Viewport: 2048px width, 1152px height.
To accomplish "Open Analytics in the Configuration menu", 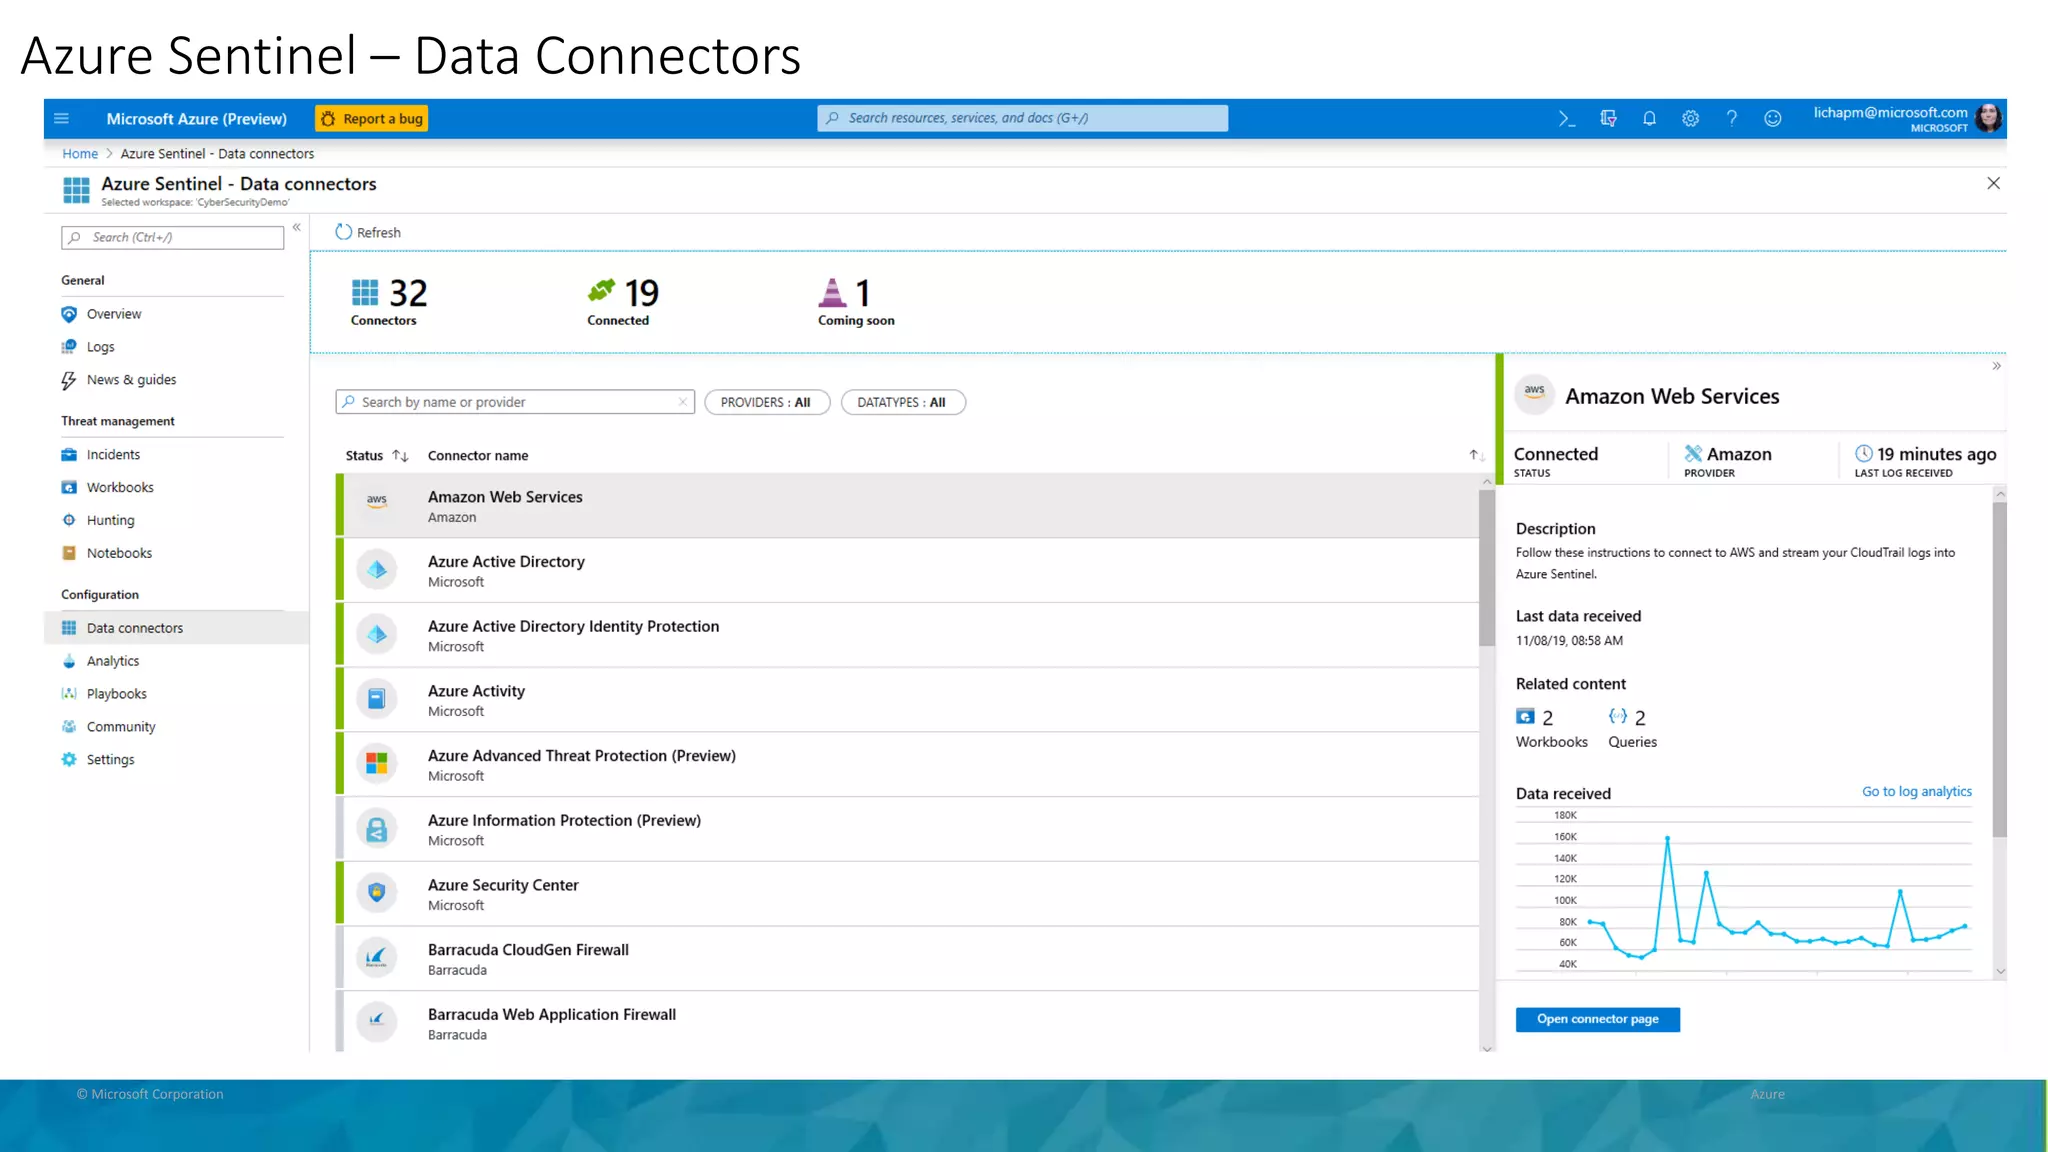I will click(113, 661).
